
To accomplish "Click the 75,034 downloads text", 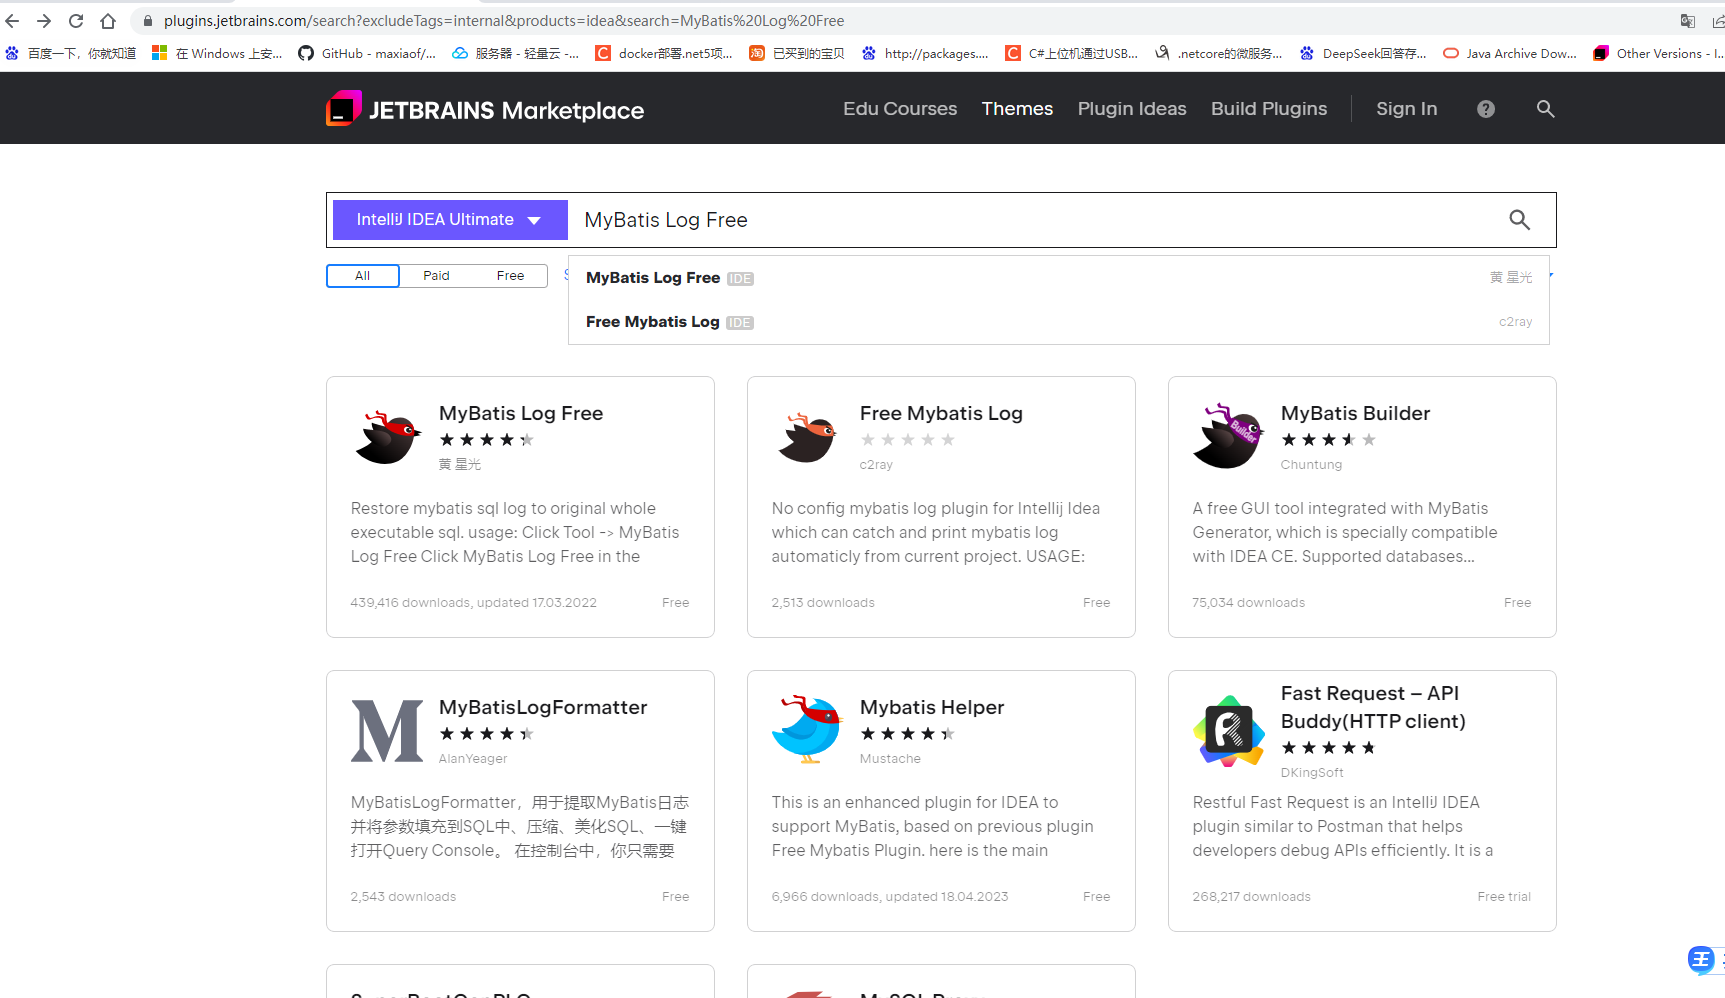I will click(1248, 603).
